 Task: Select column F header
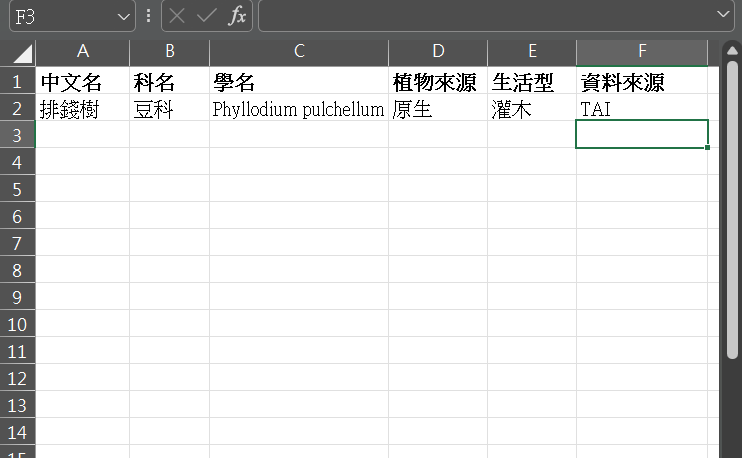pyautogui.click(x=641, y=51)
